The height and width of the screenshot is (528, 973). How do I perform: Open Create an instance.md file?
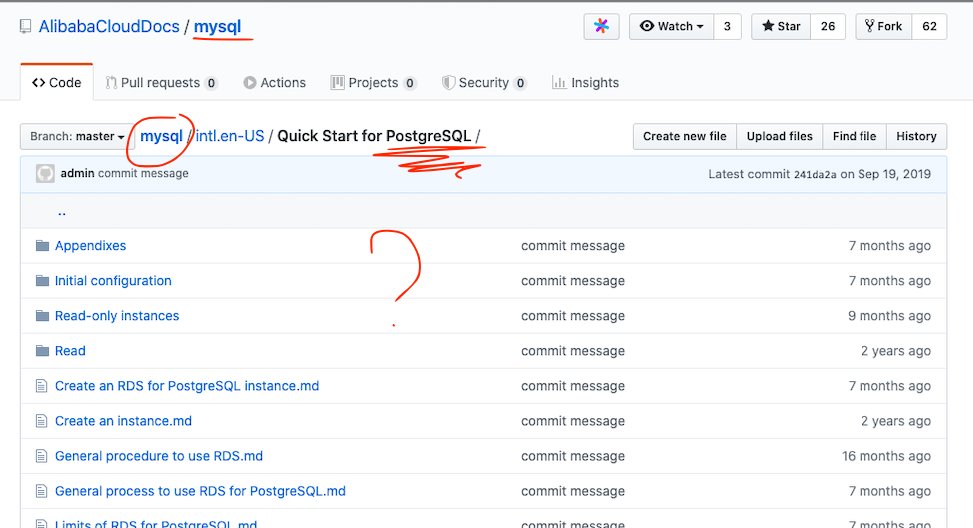coord(123,421)
